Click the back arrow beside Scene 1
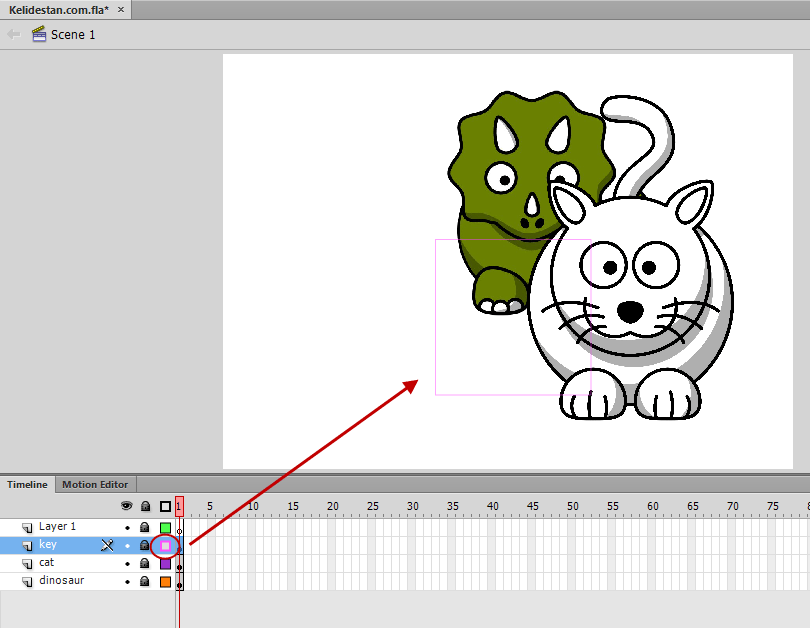This screenshot has height=628, width=810. pos(13,35)
